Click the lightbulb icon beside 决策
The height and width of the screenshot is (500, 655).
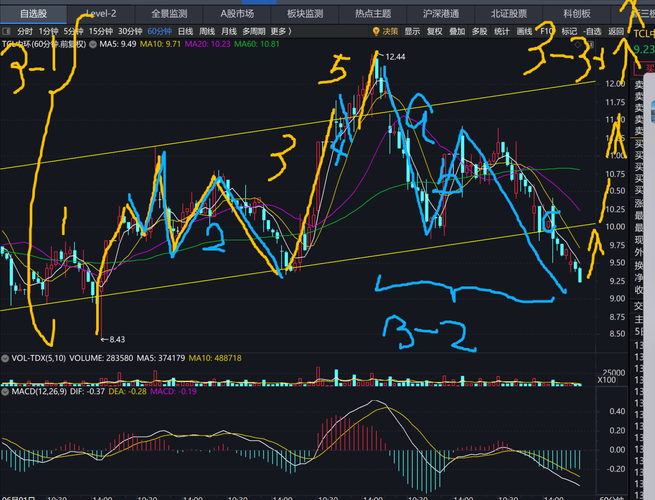376,31
